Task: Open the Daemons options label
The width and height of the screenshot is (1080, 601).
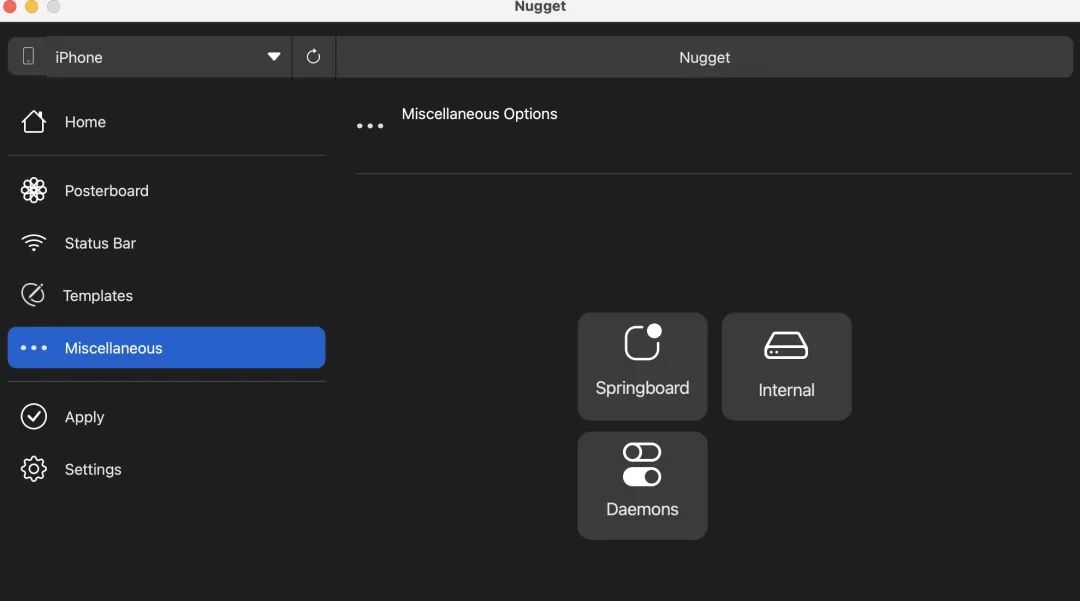Action: [643, 509]
